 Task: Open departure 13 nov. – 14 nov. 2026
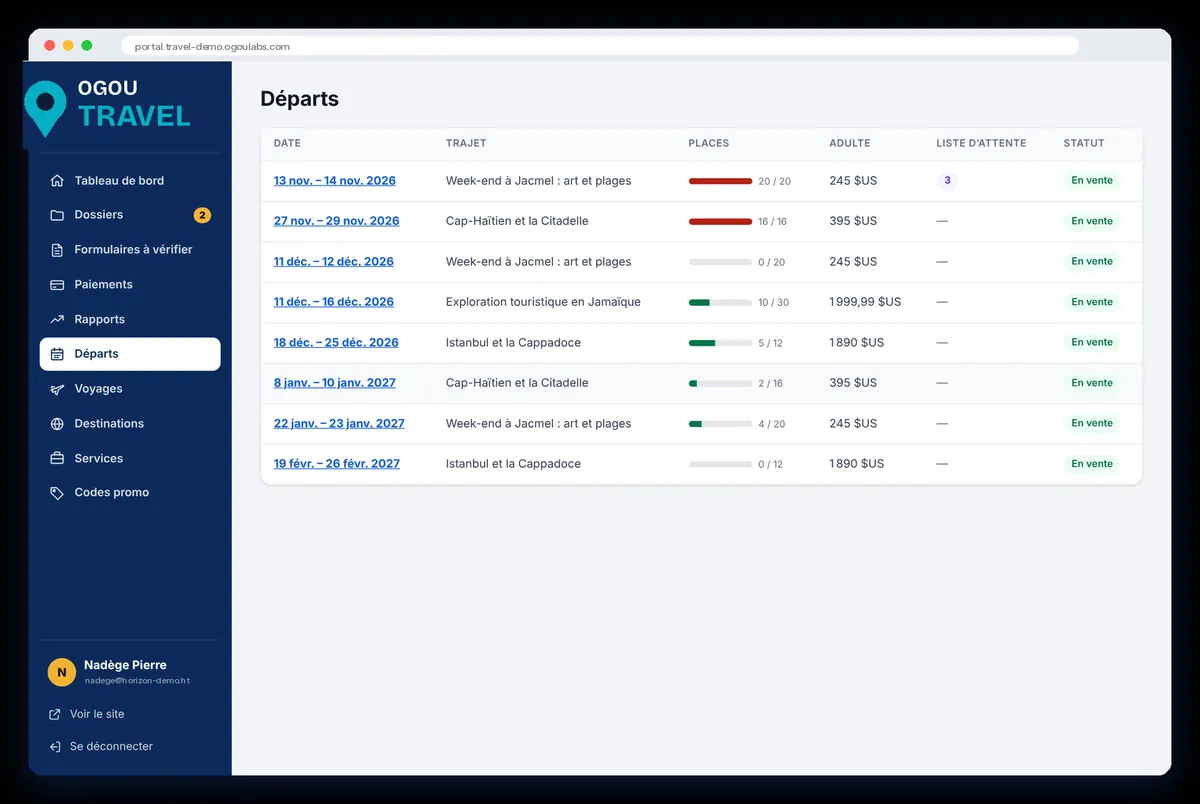(x=335, y=181)
